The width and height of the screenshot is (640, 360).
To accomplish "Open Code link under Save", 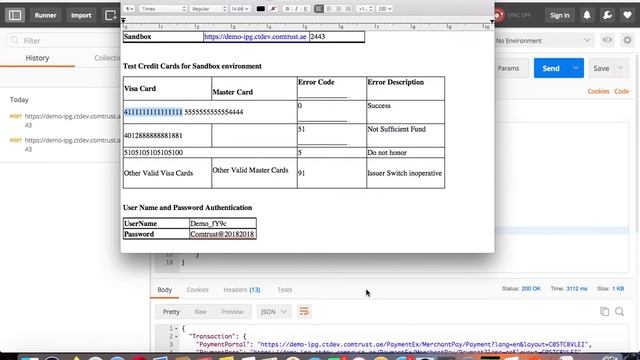I will [621, 91].
